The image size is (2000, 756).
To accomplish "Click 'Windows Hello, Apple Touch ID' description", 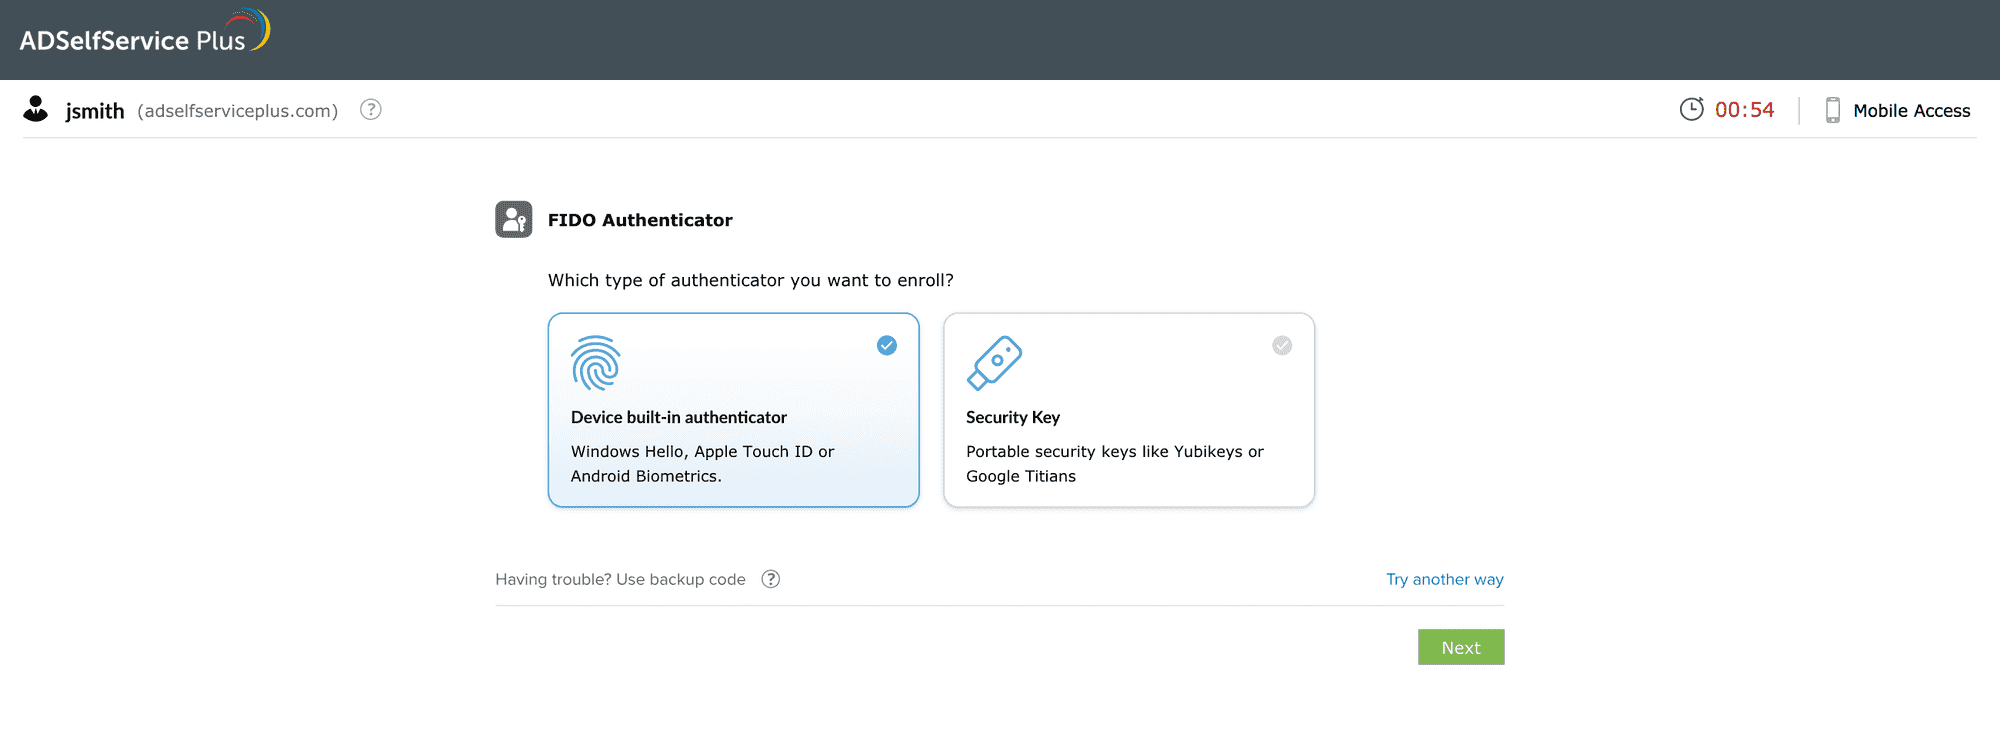I will coord(702,464).
